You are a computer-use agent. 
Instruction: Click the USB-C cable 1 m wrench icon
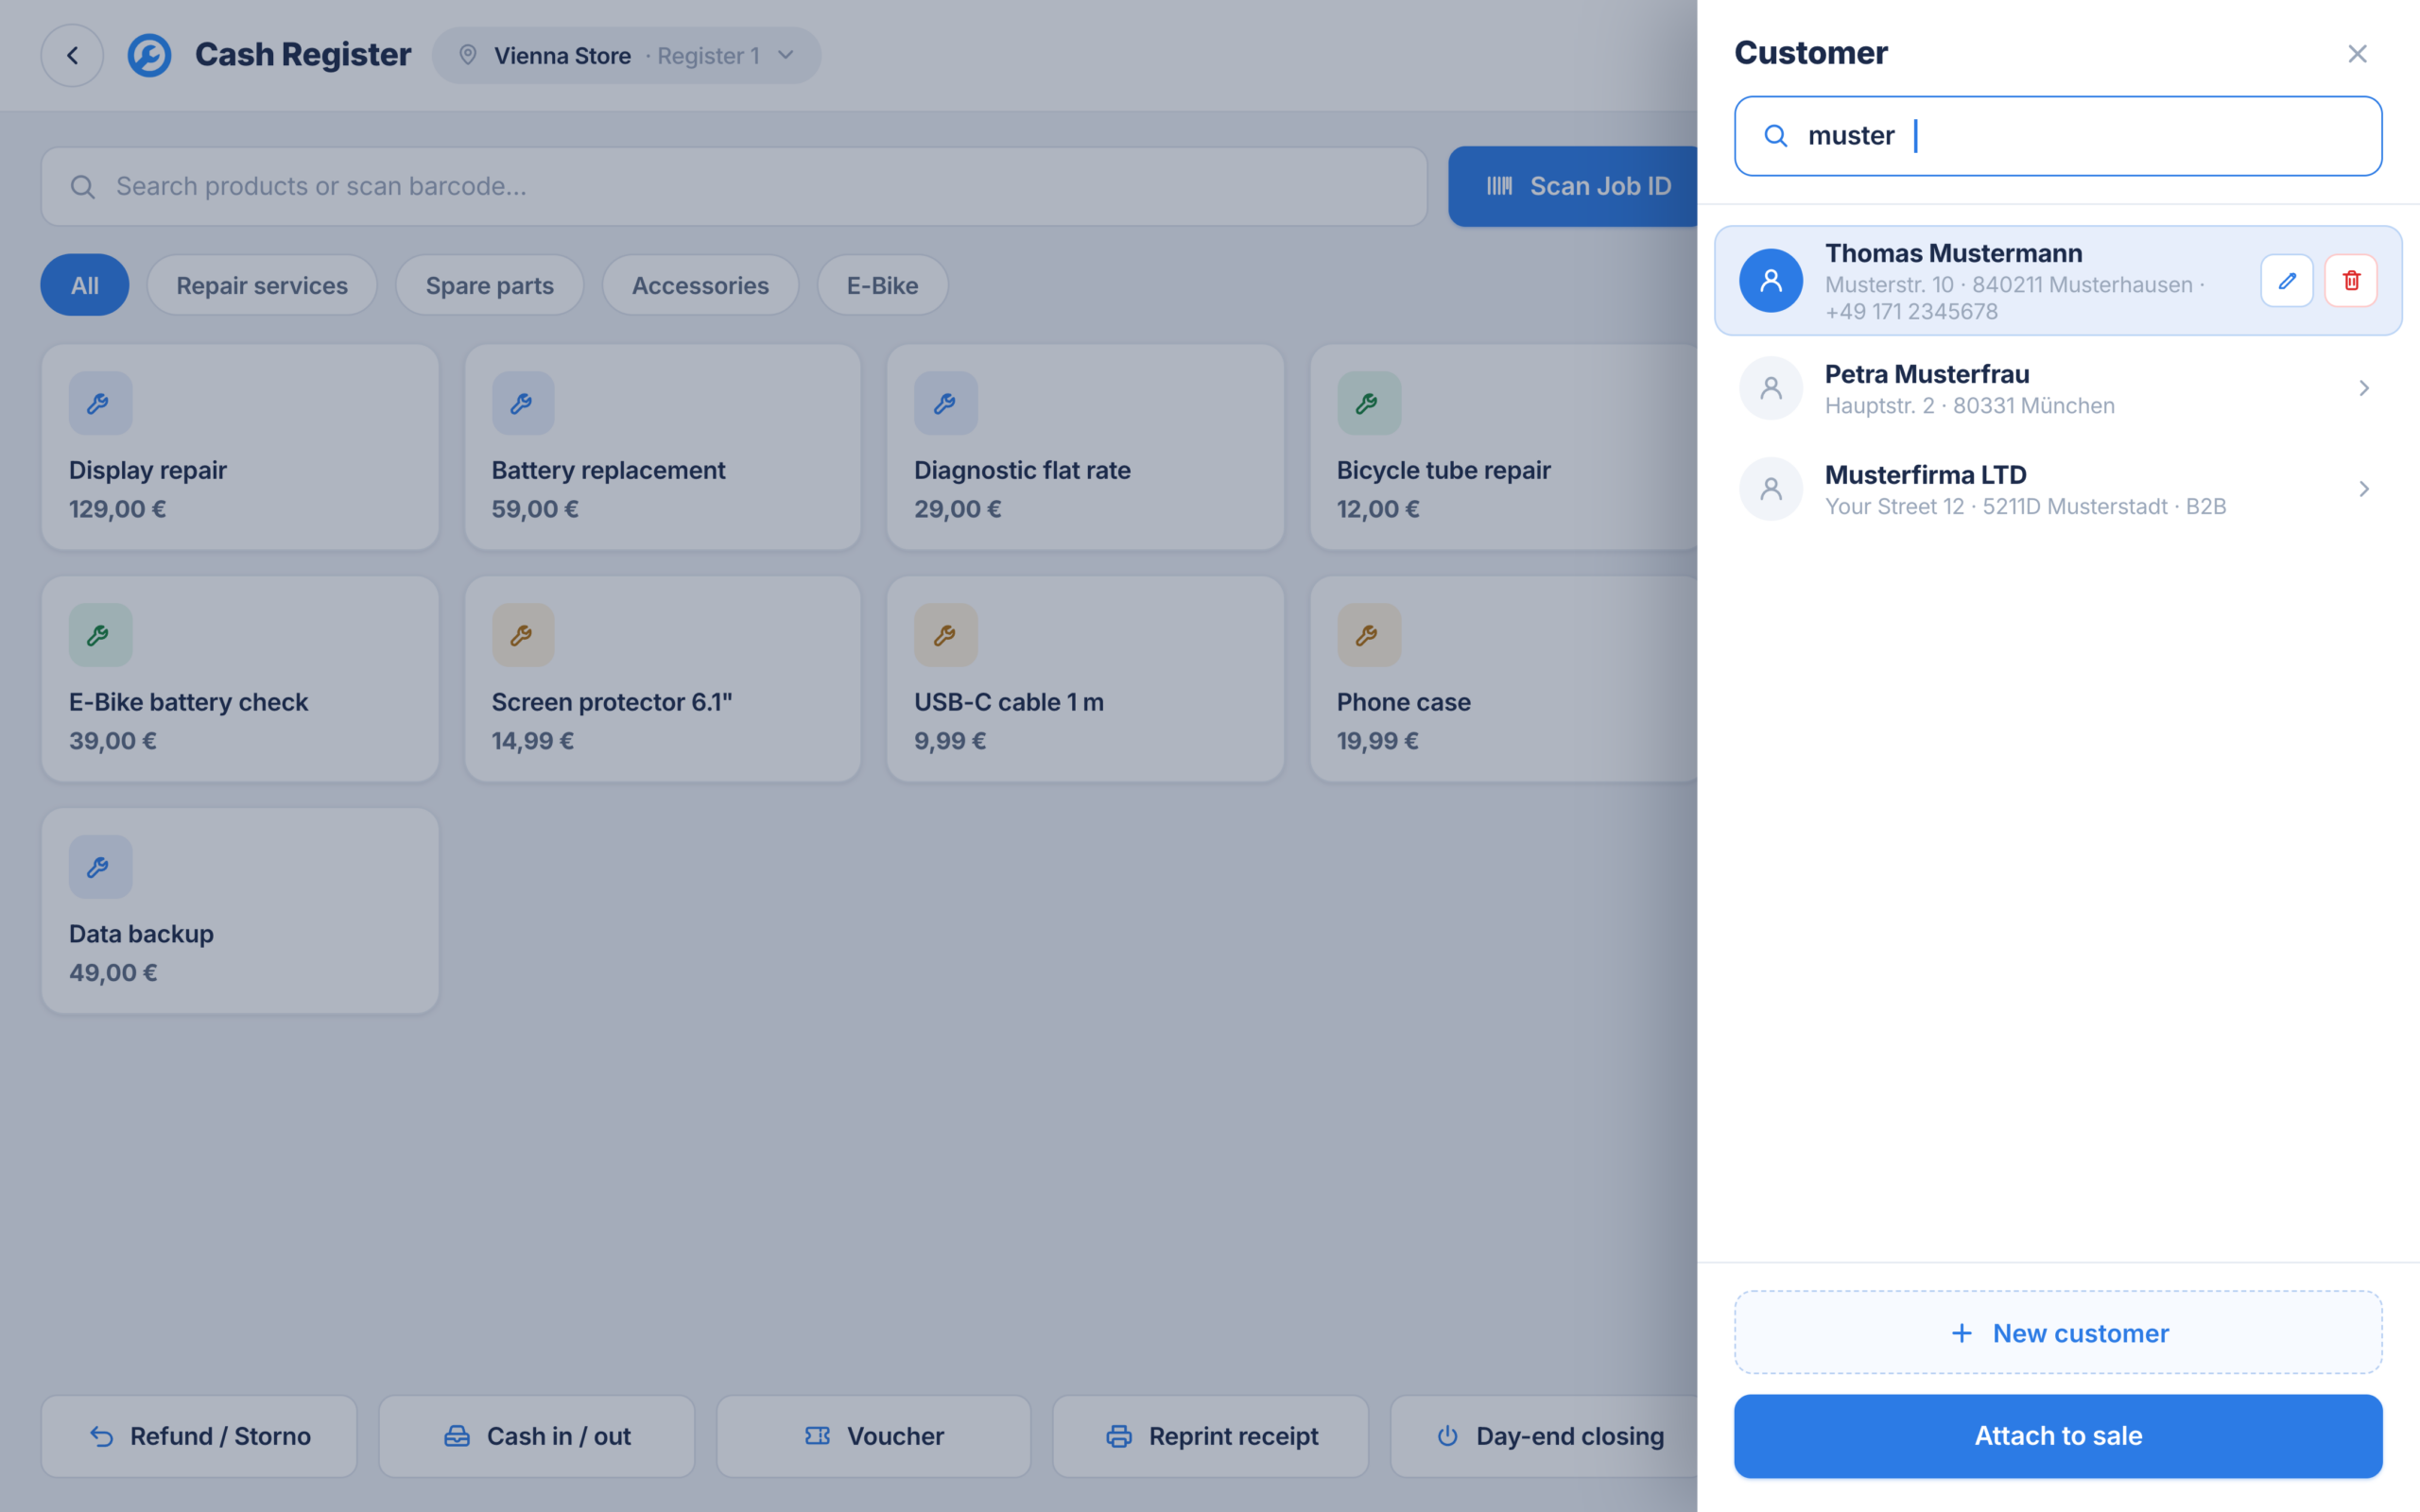click(x=946, y=635)
